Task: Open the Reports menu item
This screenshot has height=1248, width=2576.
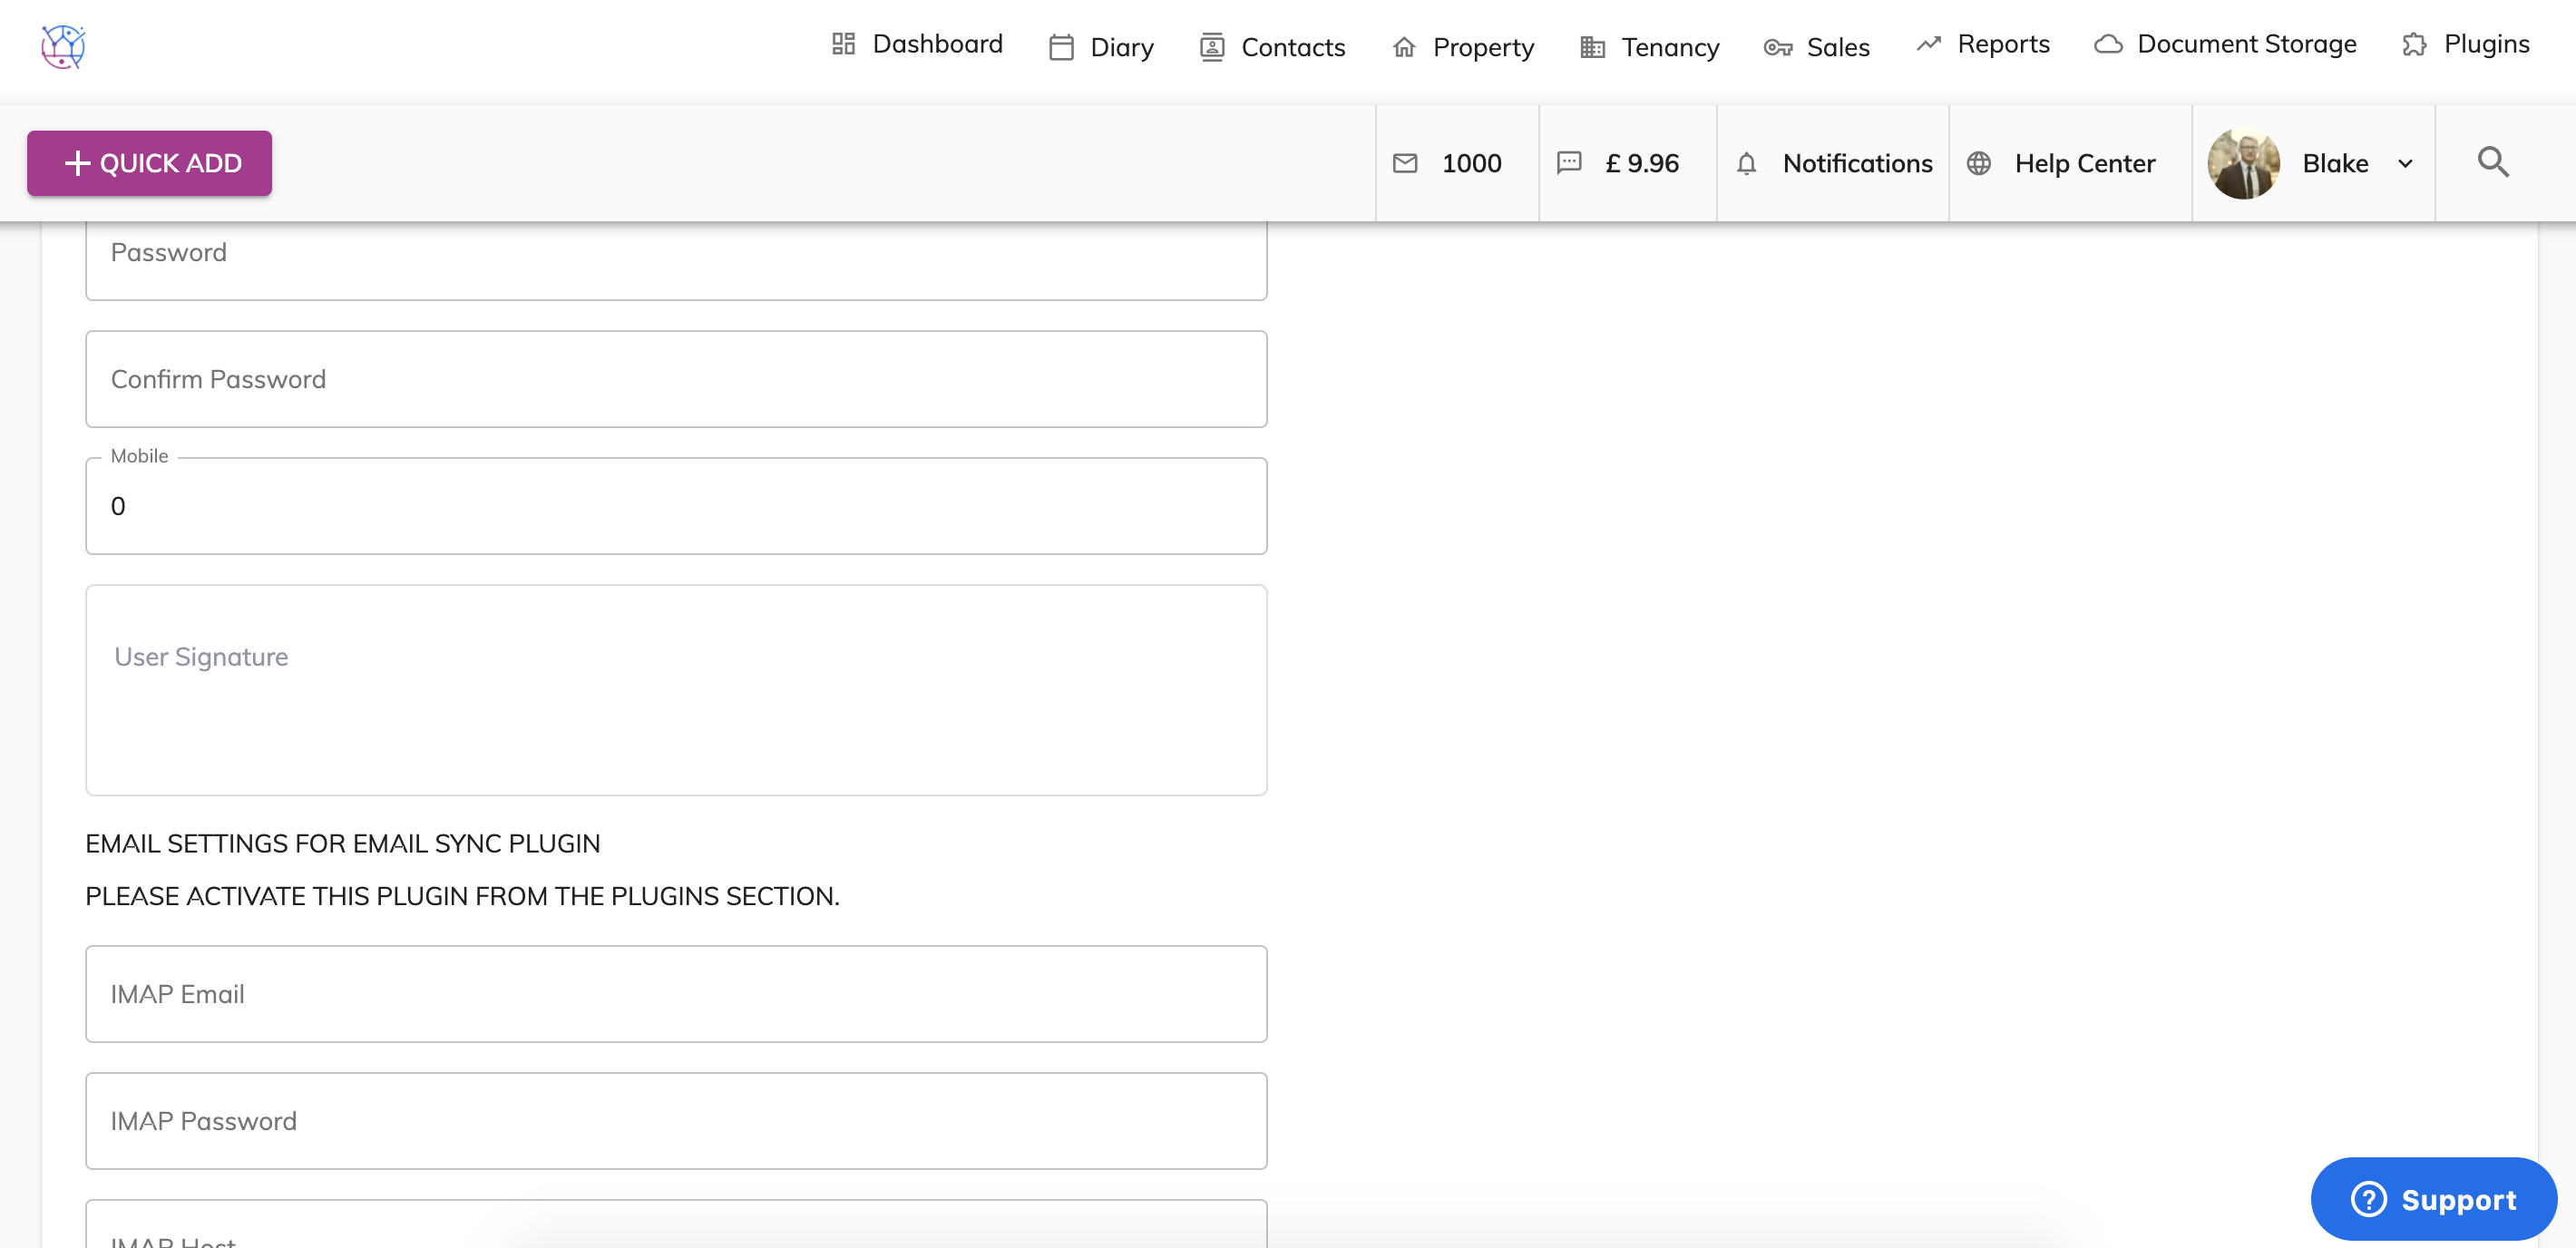Action: [x=1983, y=44]
